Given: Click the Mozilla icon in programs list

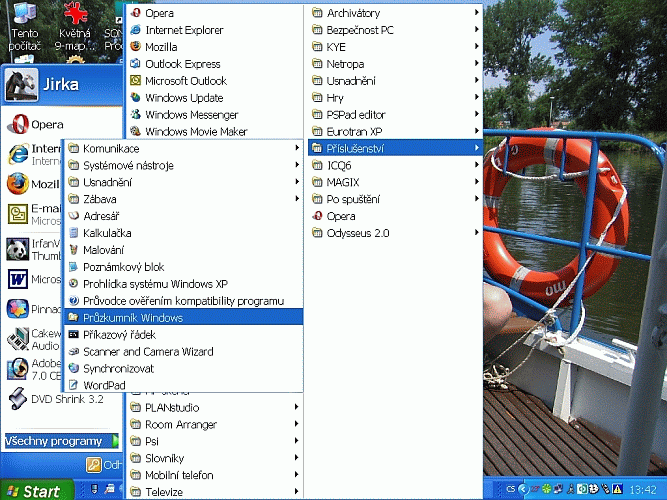Looking at the screenshot, I should tap(135, 46).
